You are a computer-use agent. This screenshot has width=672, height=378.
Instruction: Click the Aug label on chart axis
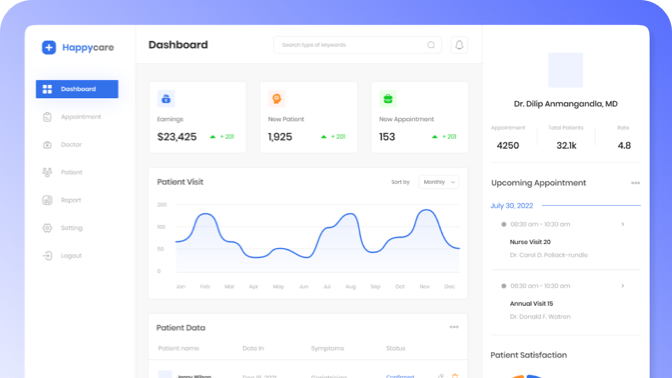tap(351, 286)
